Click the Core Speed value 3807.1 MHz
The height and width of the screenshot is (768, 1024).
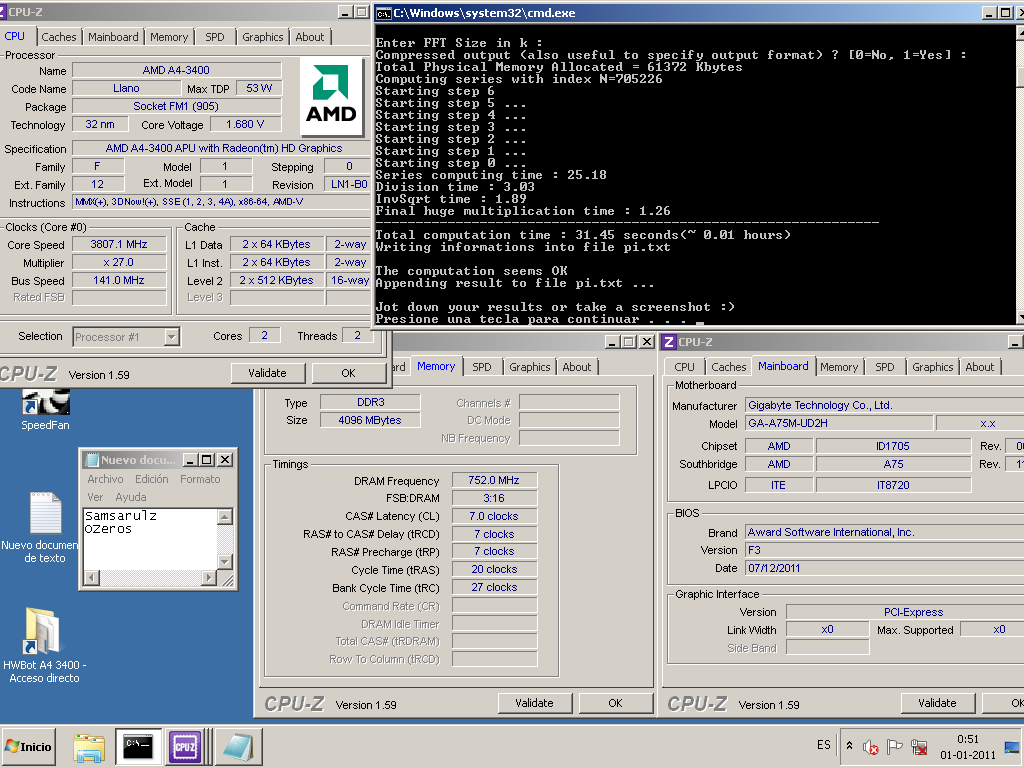[x=119, y=244]
